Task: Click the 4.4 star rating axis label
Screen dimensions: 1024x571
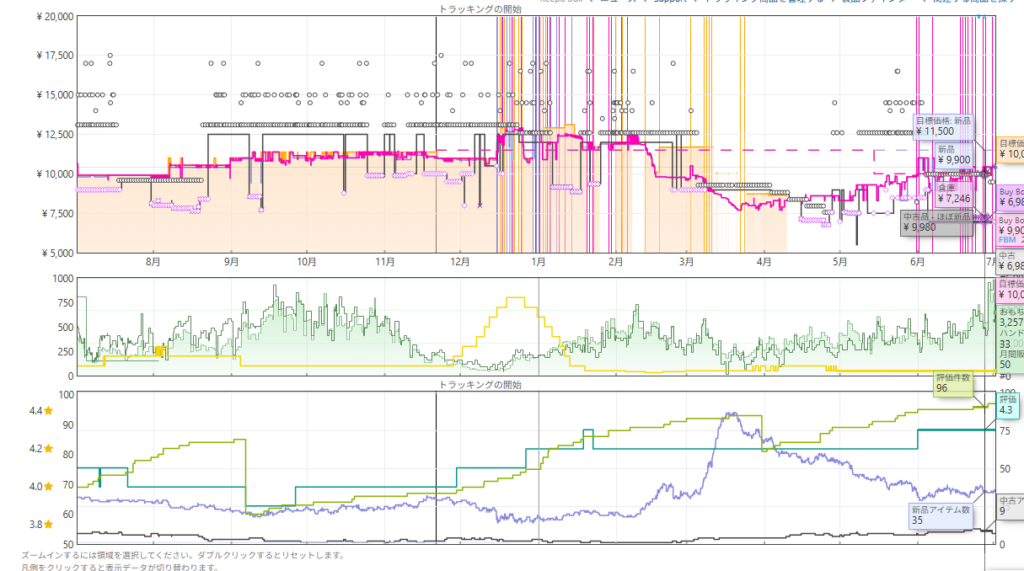Action: [x=41, y=411]
